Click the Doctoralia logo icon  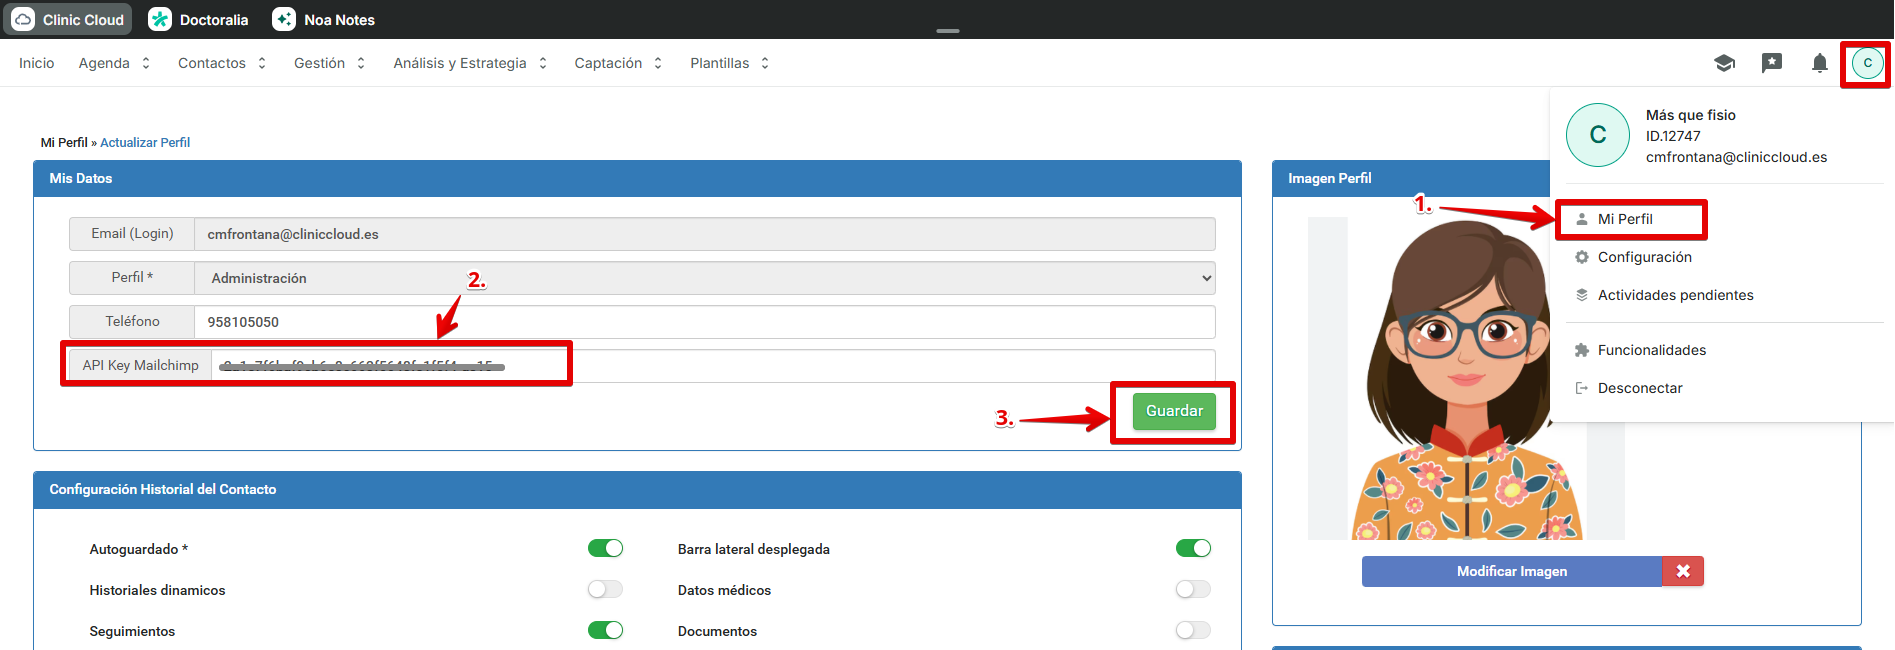(160, 20)
